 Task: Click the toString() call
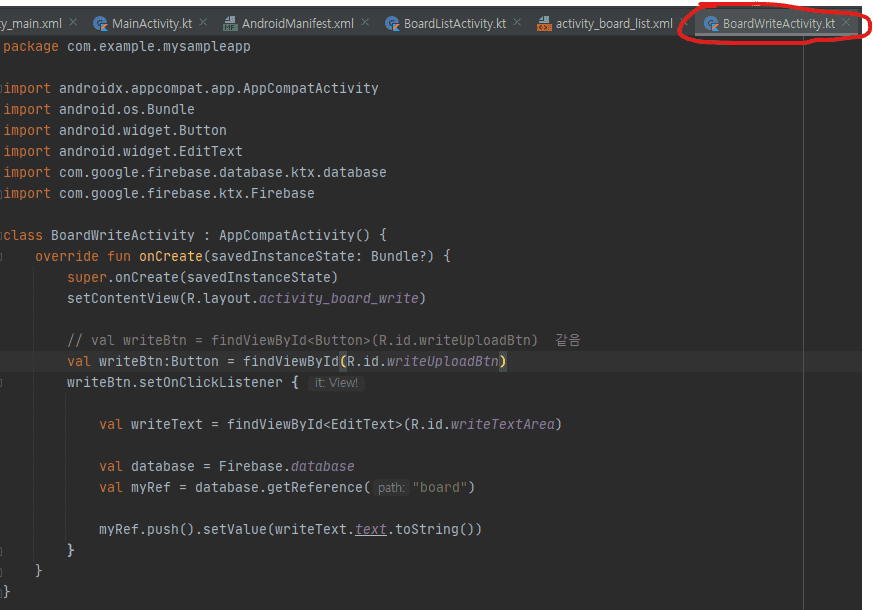tap(434, 529)
